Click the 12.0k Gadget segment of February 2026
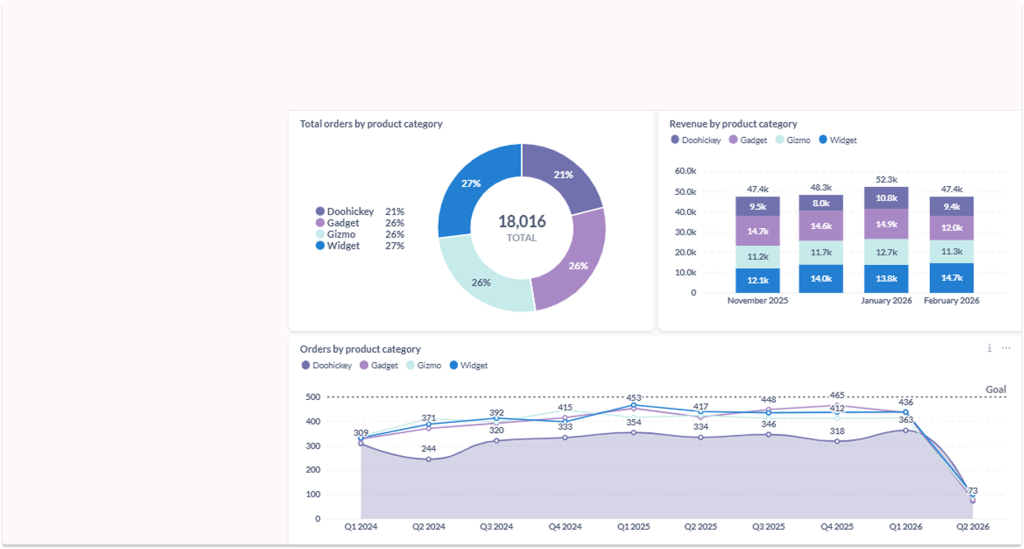 point(952,228)
